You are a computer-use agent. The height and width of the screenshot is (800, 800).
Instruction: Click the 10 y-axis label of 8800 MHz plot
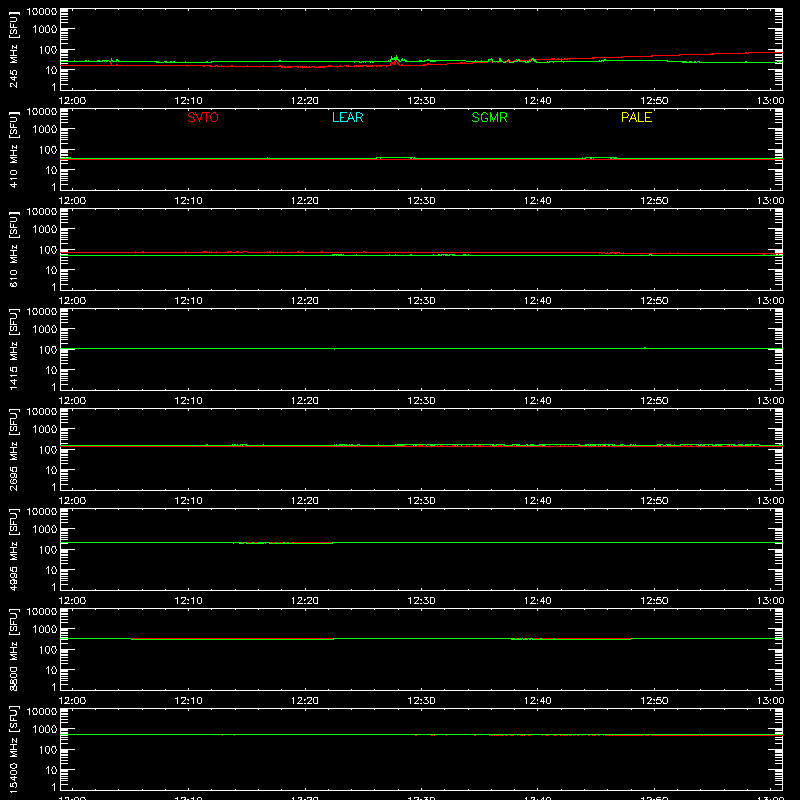pyautogui.click(x=51, y=670)
